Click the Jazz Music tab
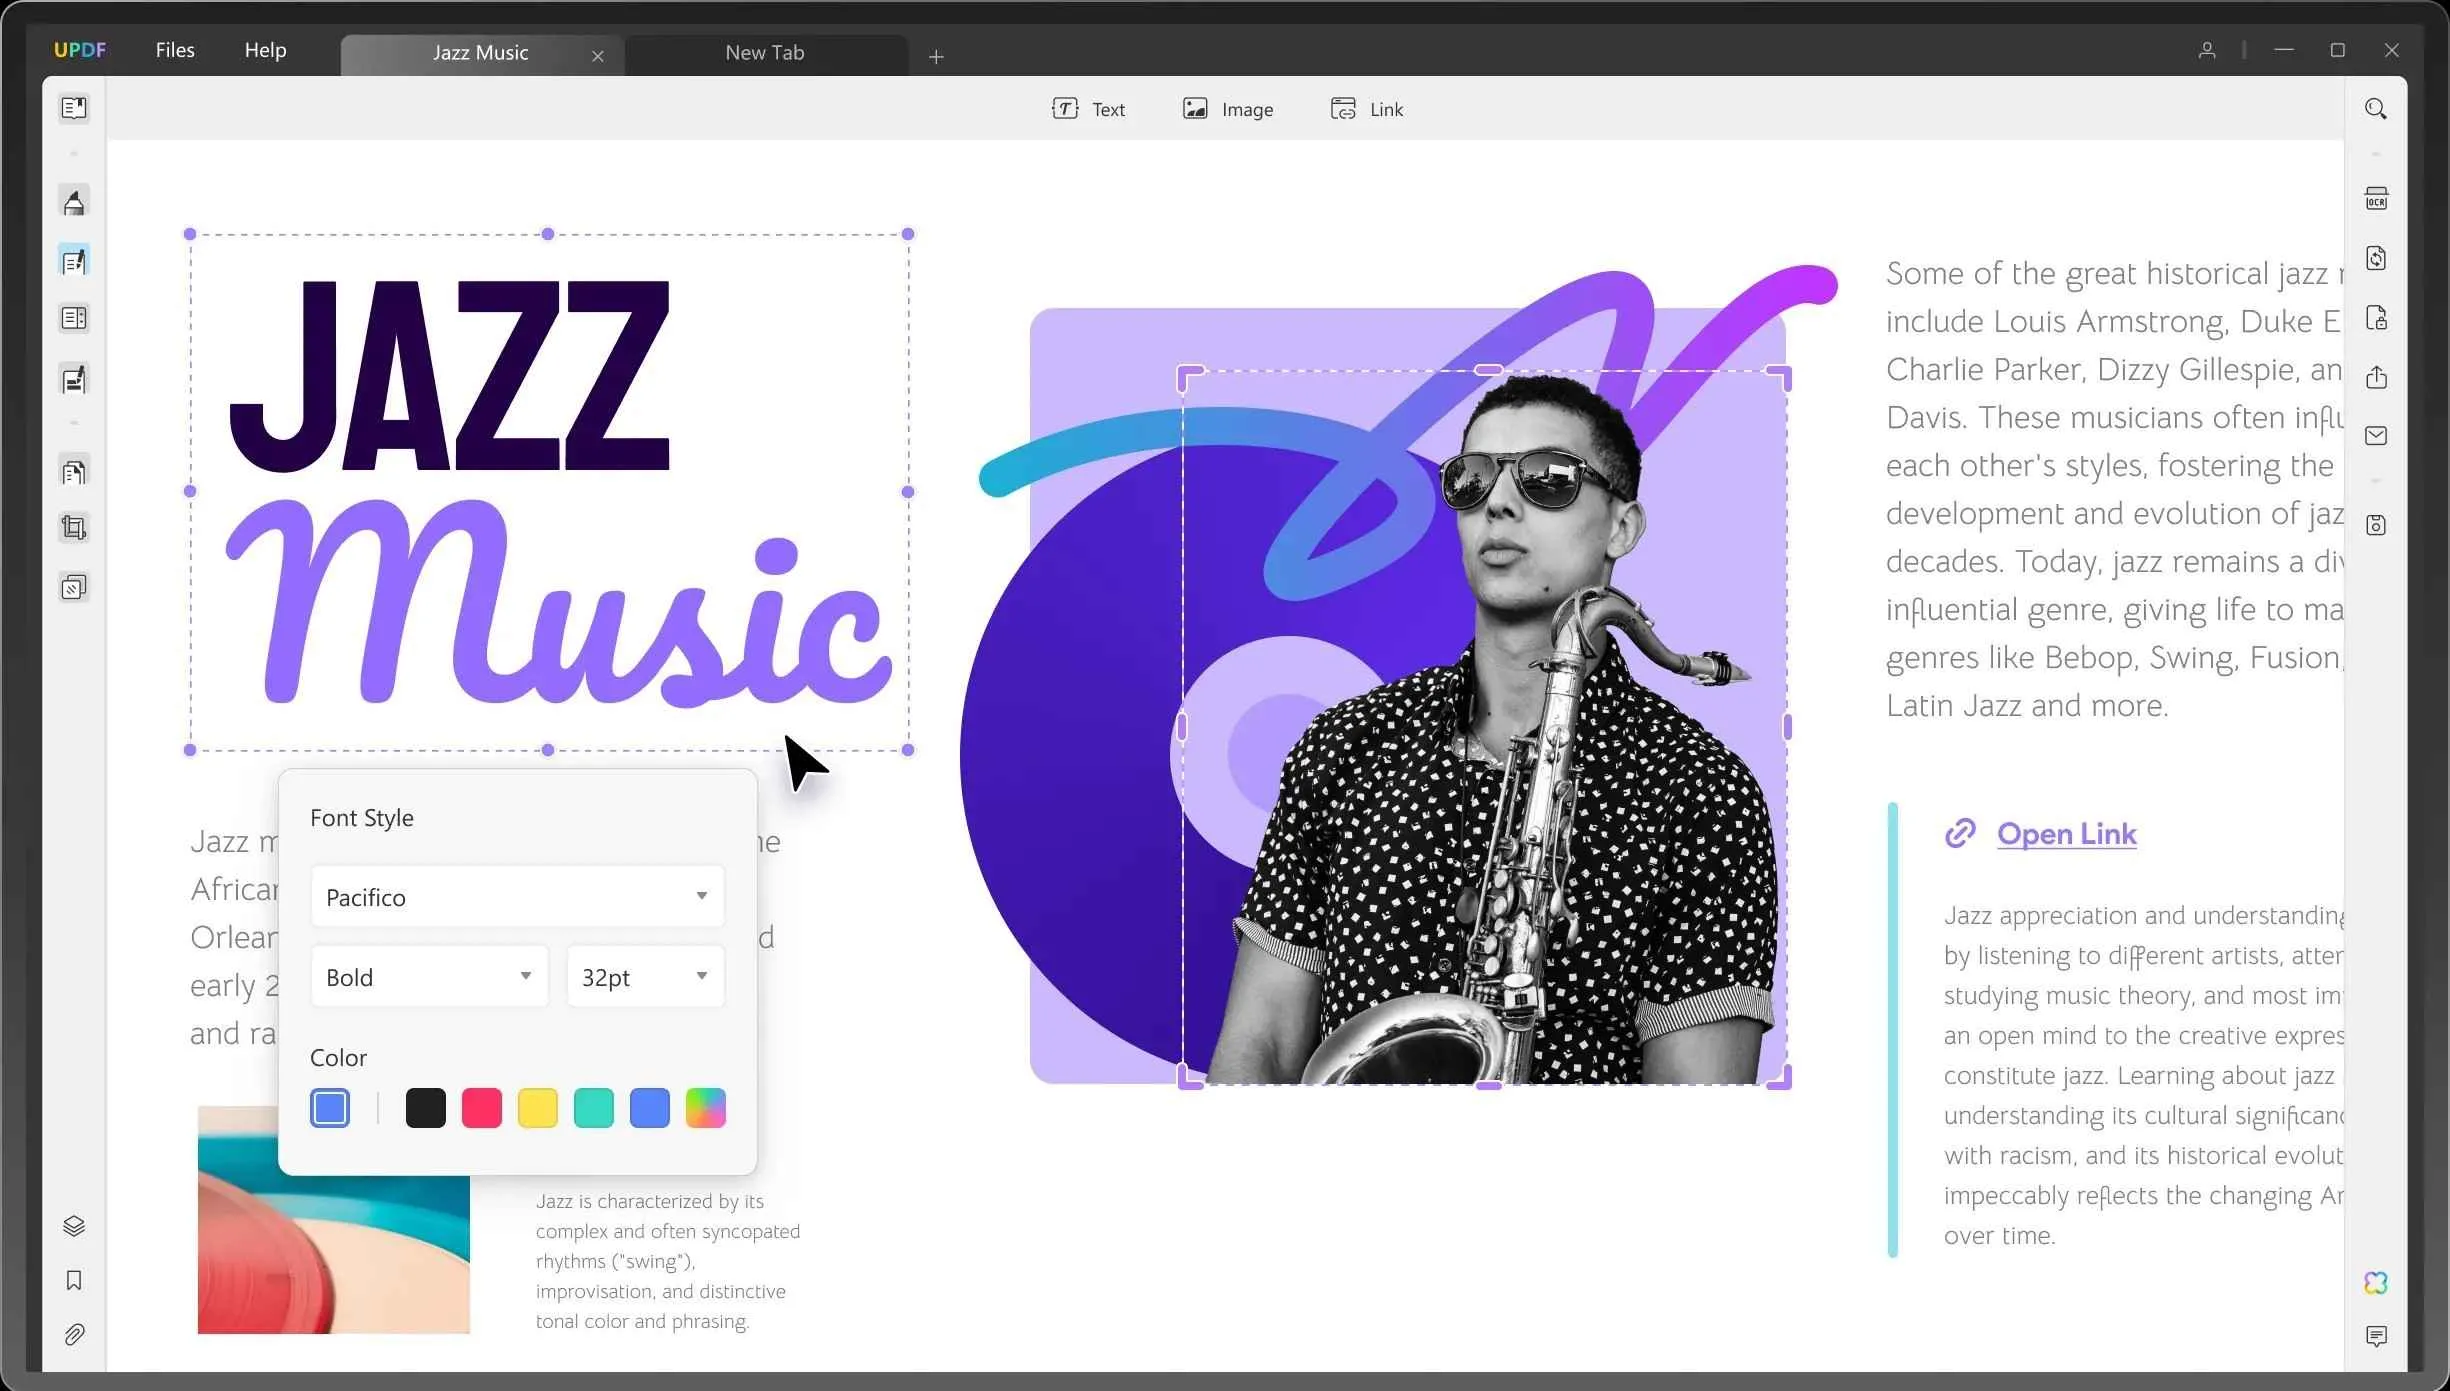This screenshot has height=1391, width=2450. [476, 50]
